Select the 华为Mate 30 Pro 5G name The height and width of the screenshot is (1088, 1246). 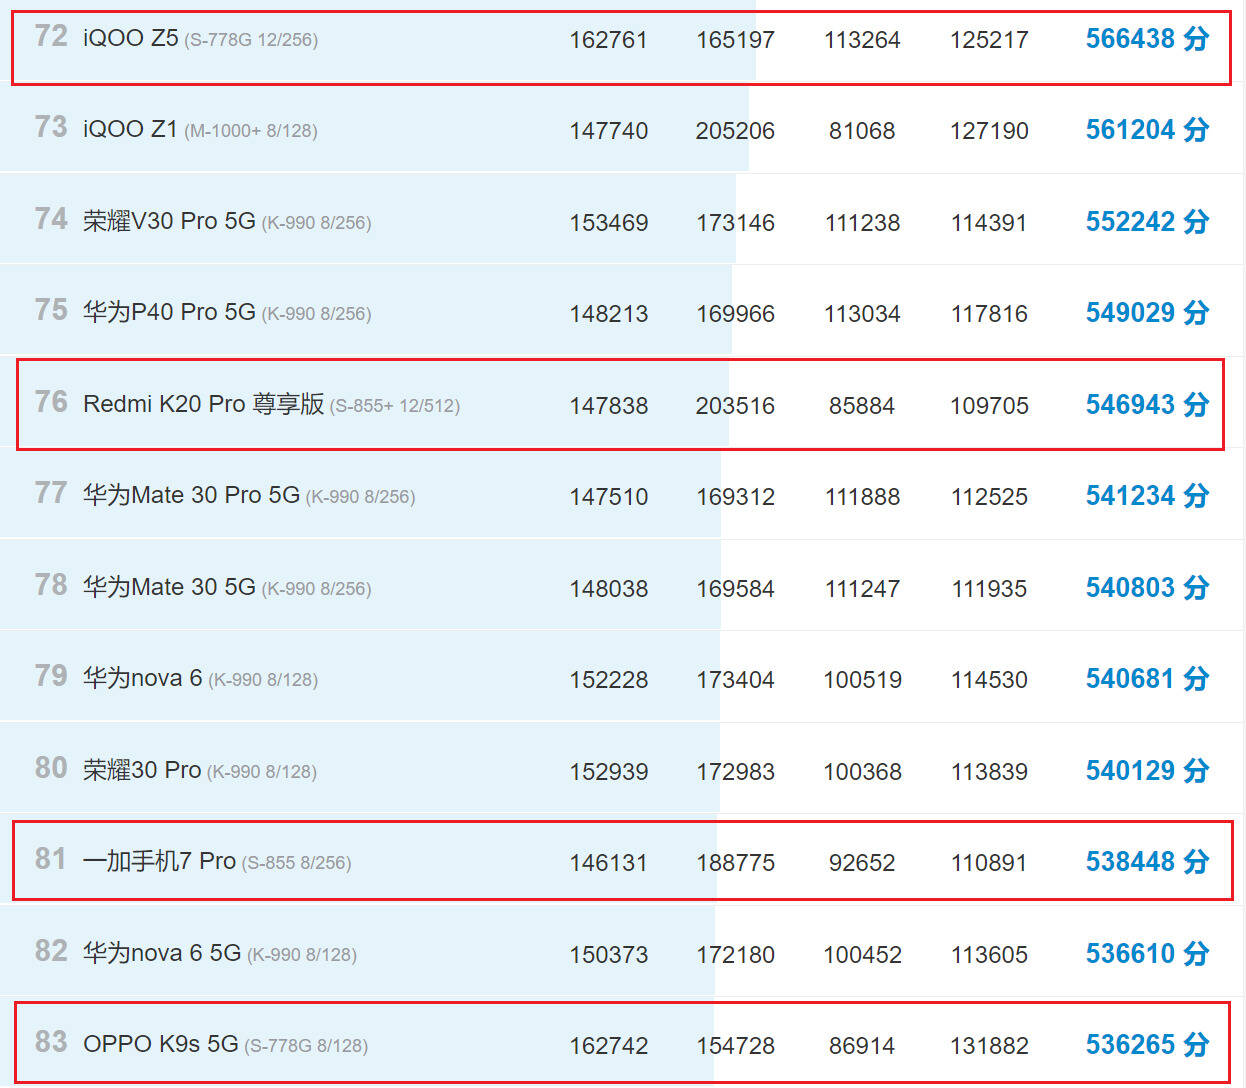click(191, 496)
